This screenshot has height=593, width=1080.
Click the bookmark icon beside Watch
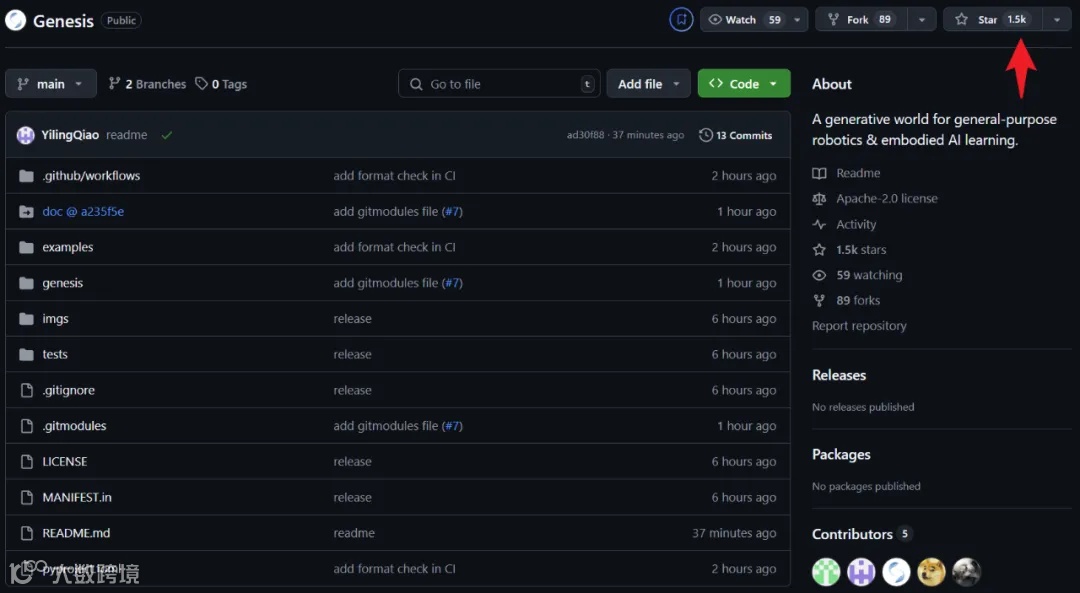681,19
